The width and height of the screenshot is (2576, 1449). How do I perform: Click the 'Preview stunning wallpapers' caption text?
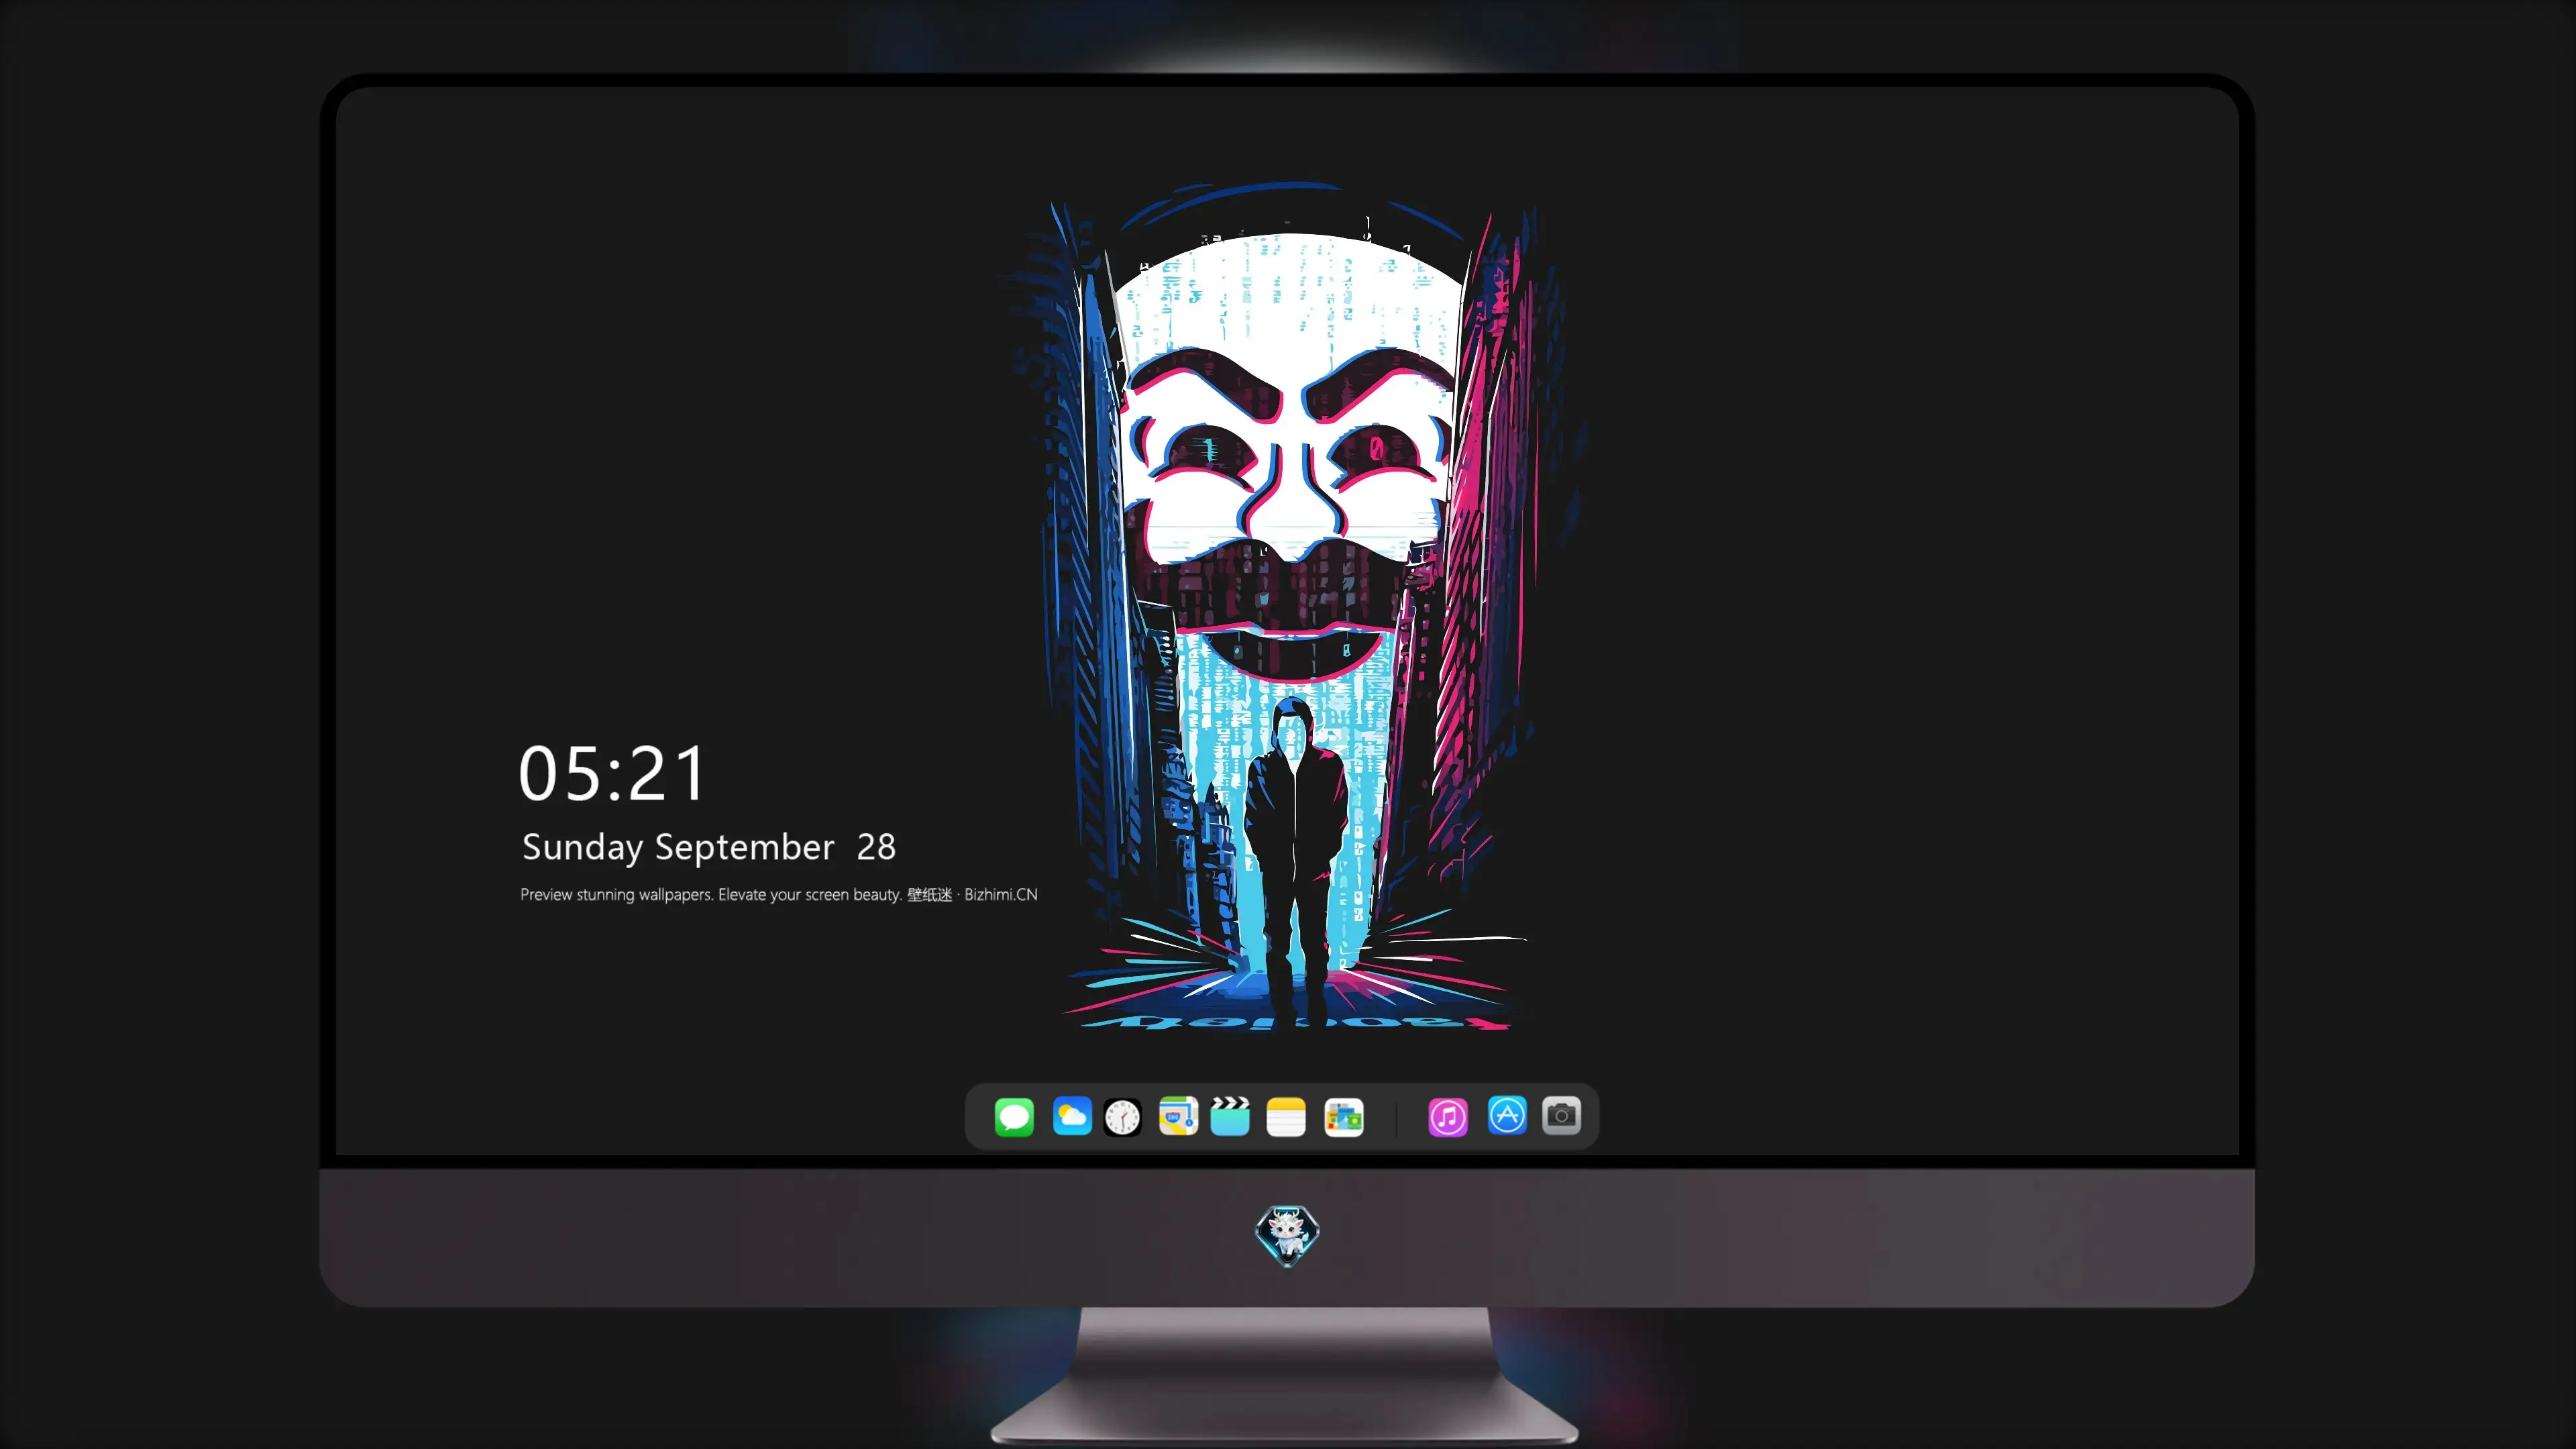[x=779, y=895]
